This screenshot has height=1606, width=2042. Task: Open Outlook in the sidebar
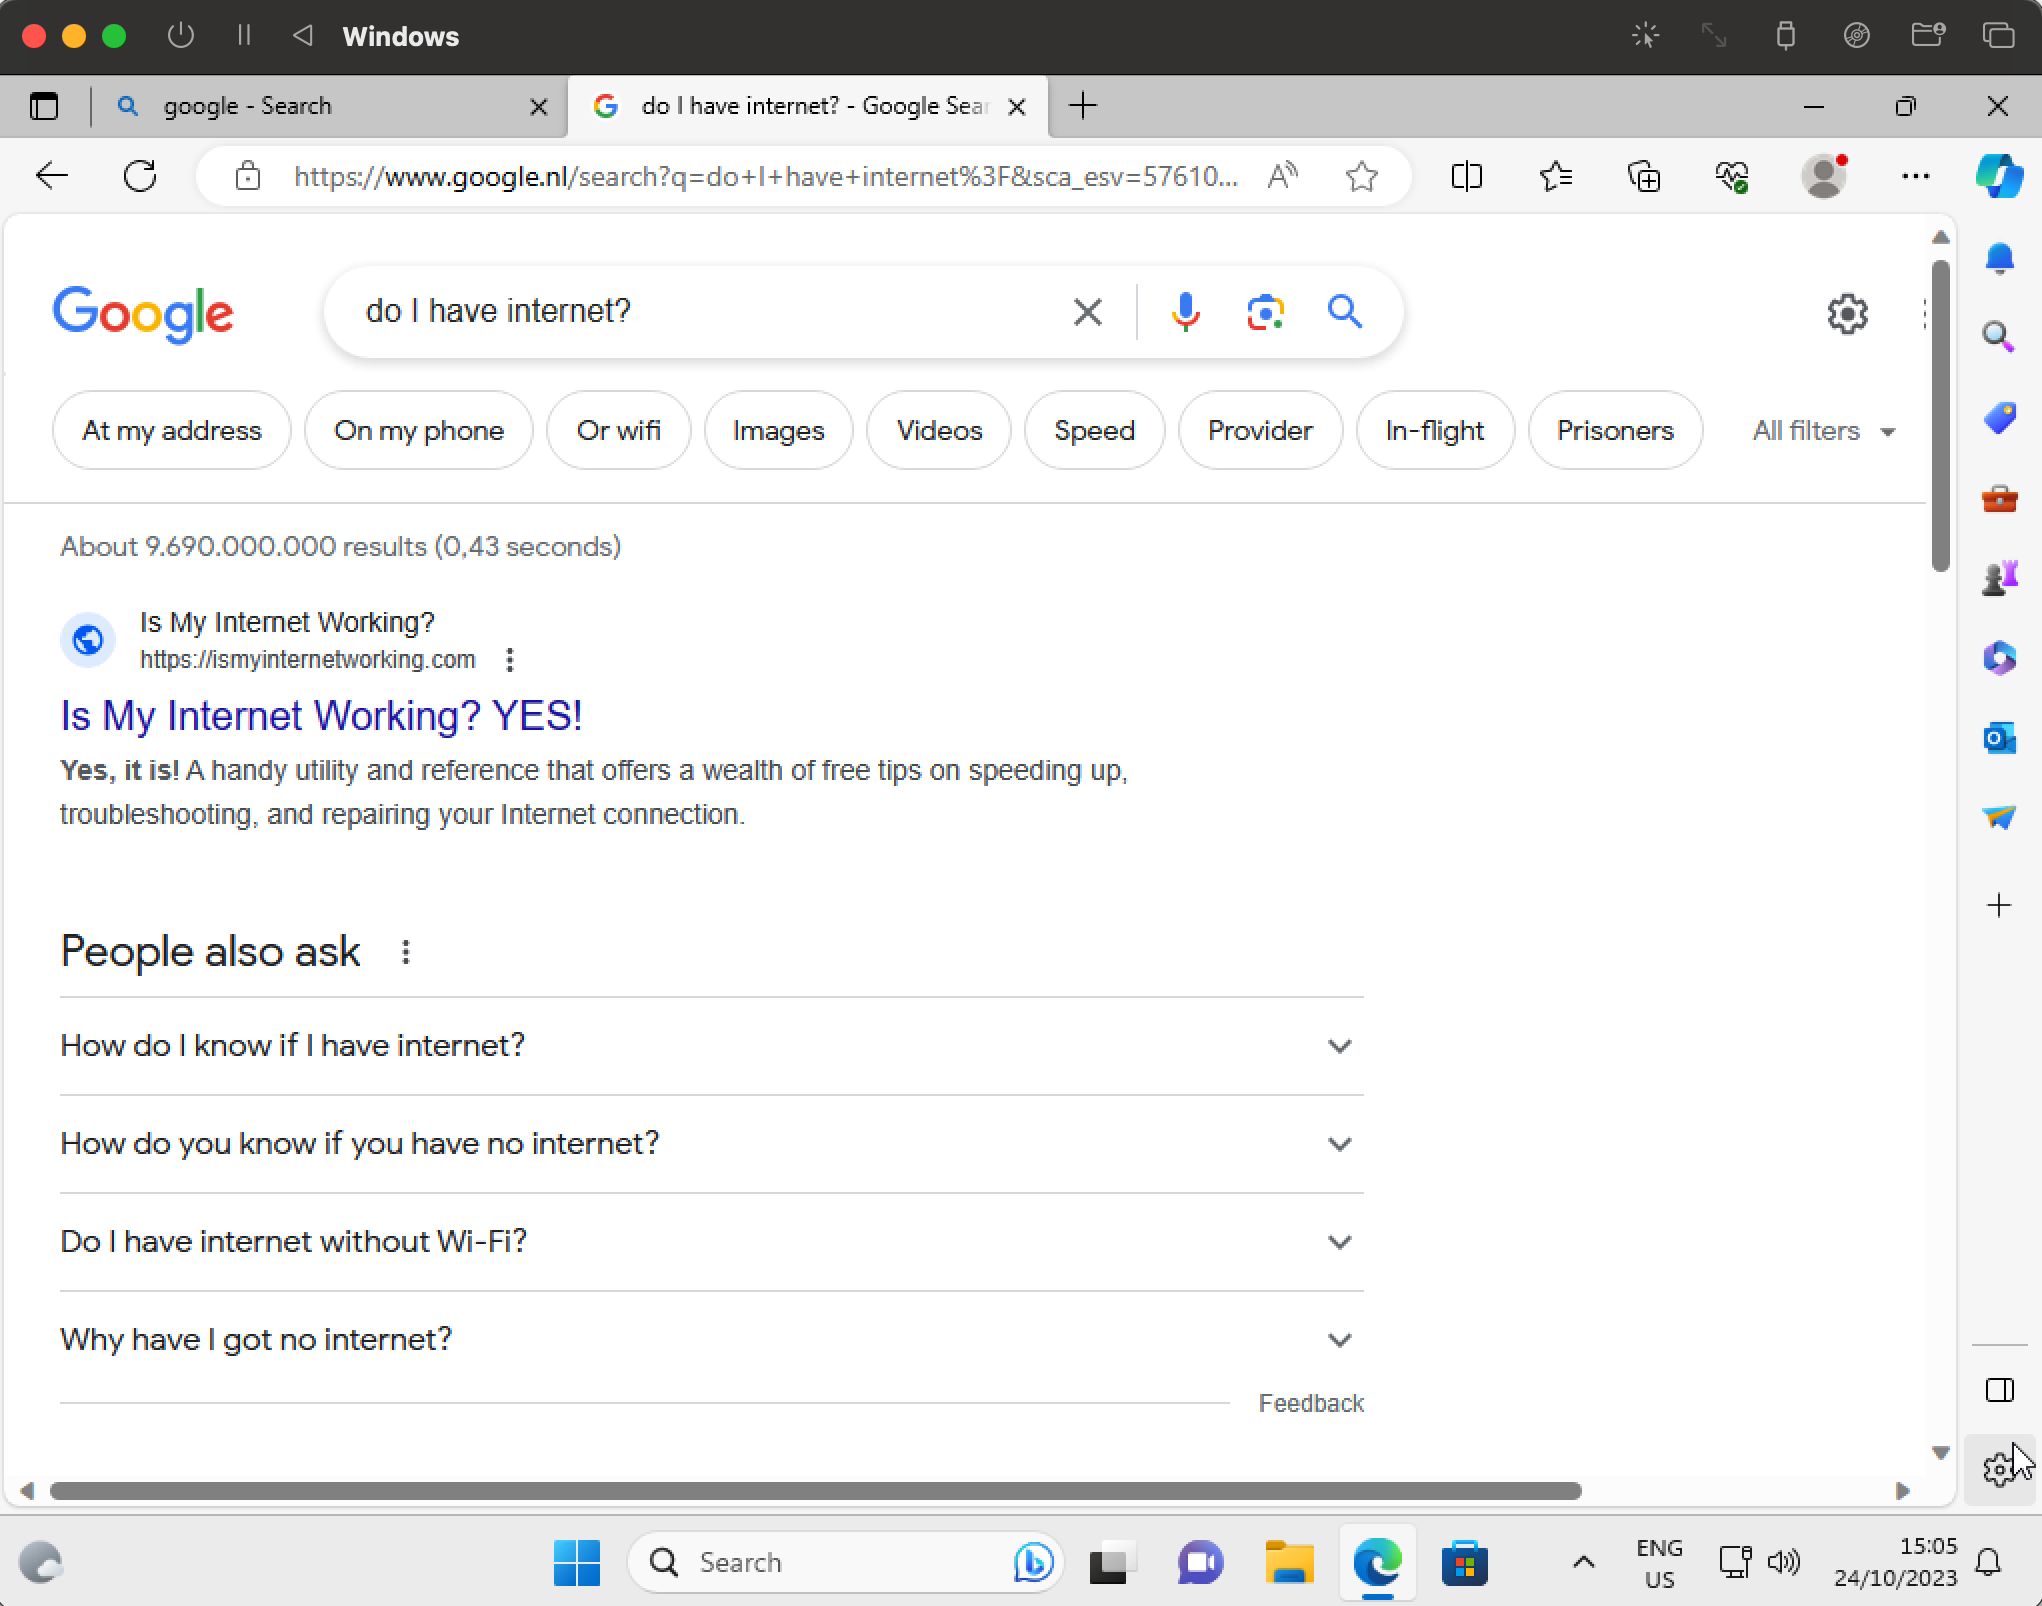(x=1999, y=738)
